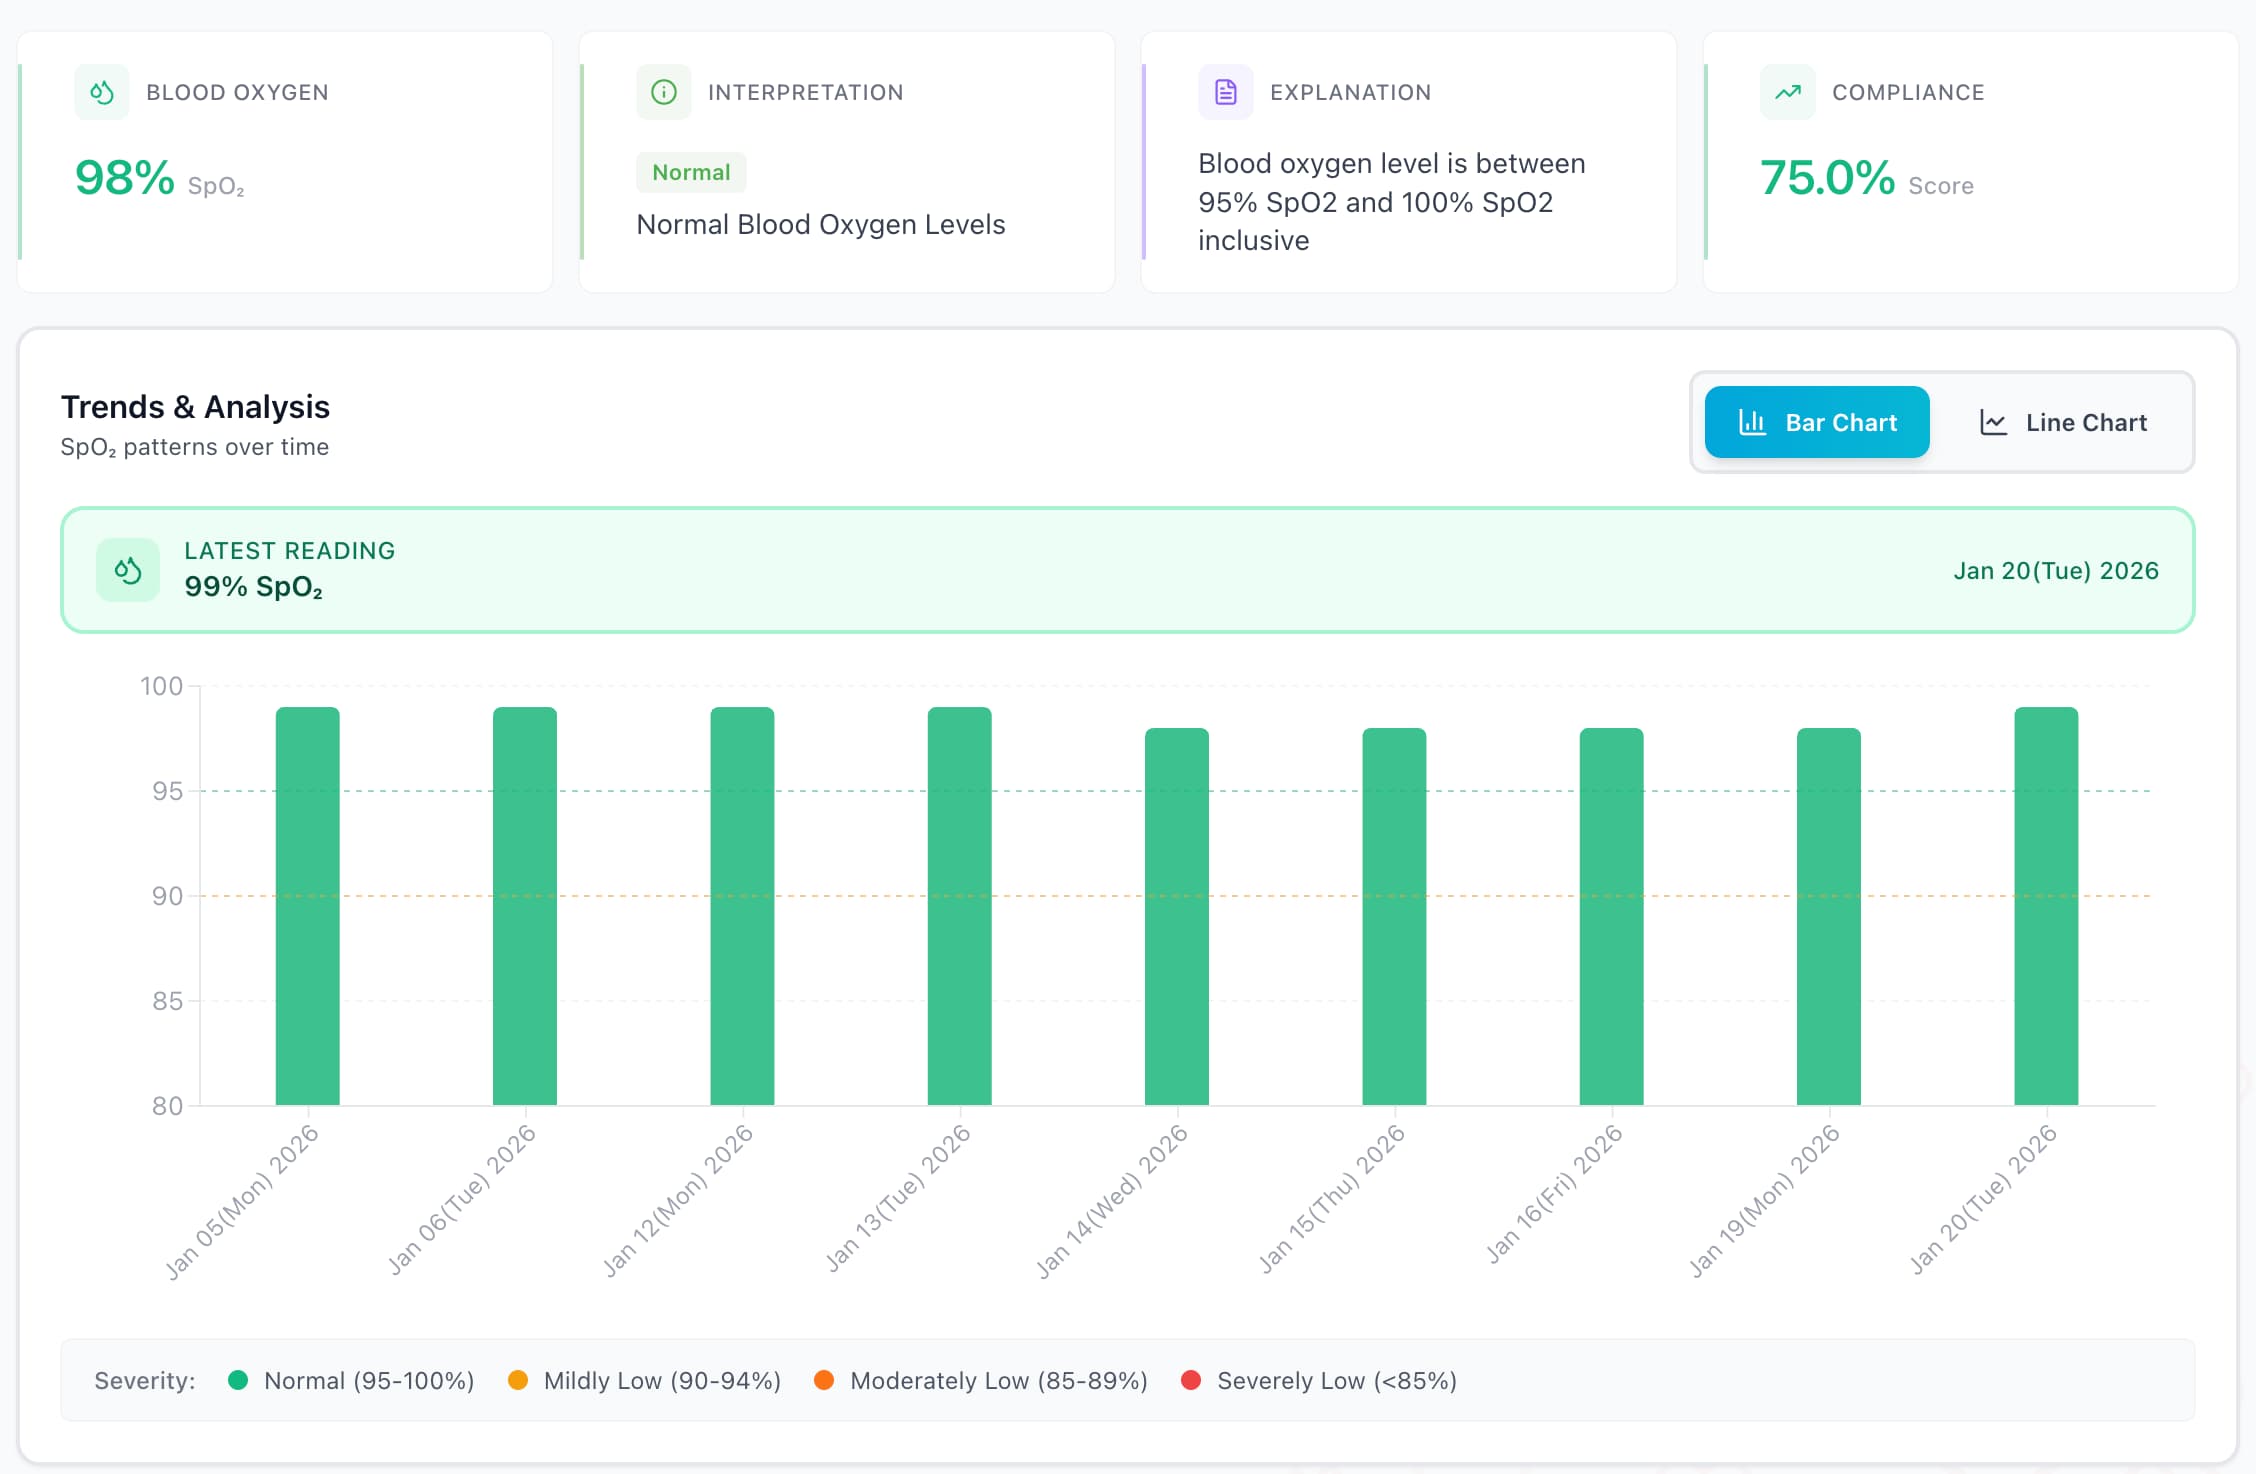The height and width of the screenshot is (1474, 2256).
Task: Click the Blood Oxygen water drop icon
Action: click(x=102, y=92)
